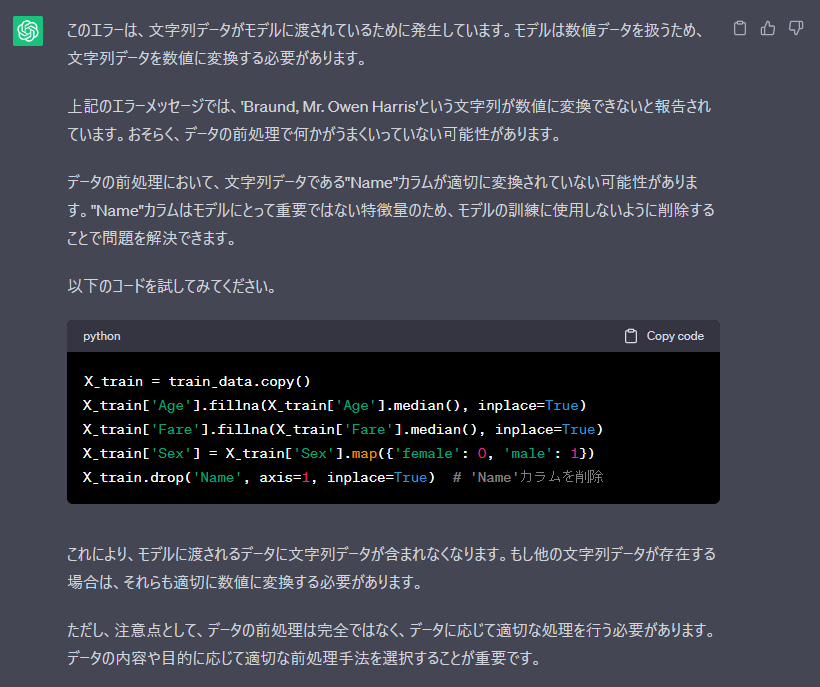
Task: Click the 'female': 0 mapping value
Action: 440,453
